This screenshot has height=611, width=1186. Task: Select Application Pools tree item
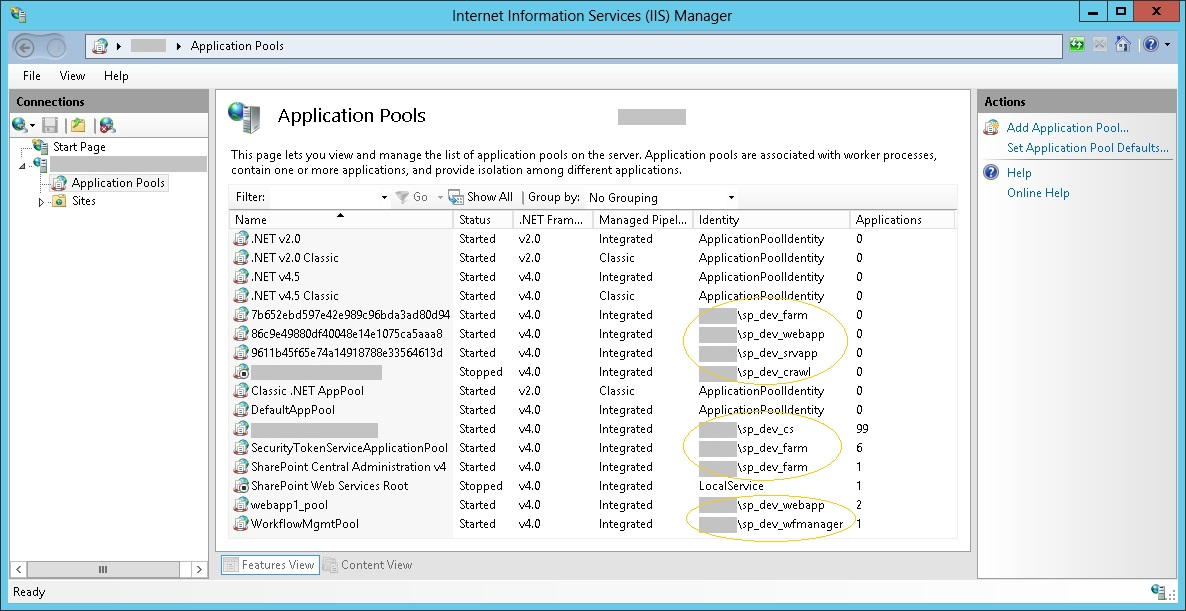117,183
